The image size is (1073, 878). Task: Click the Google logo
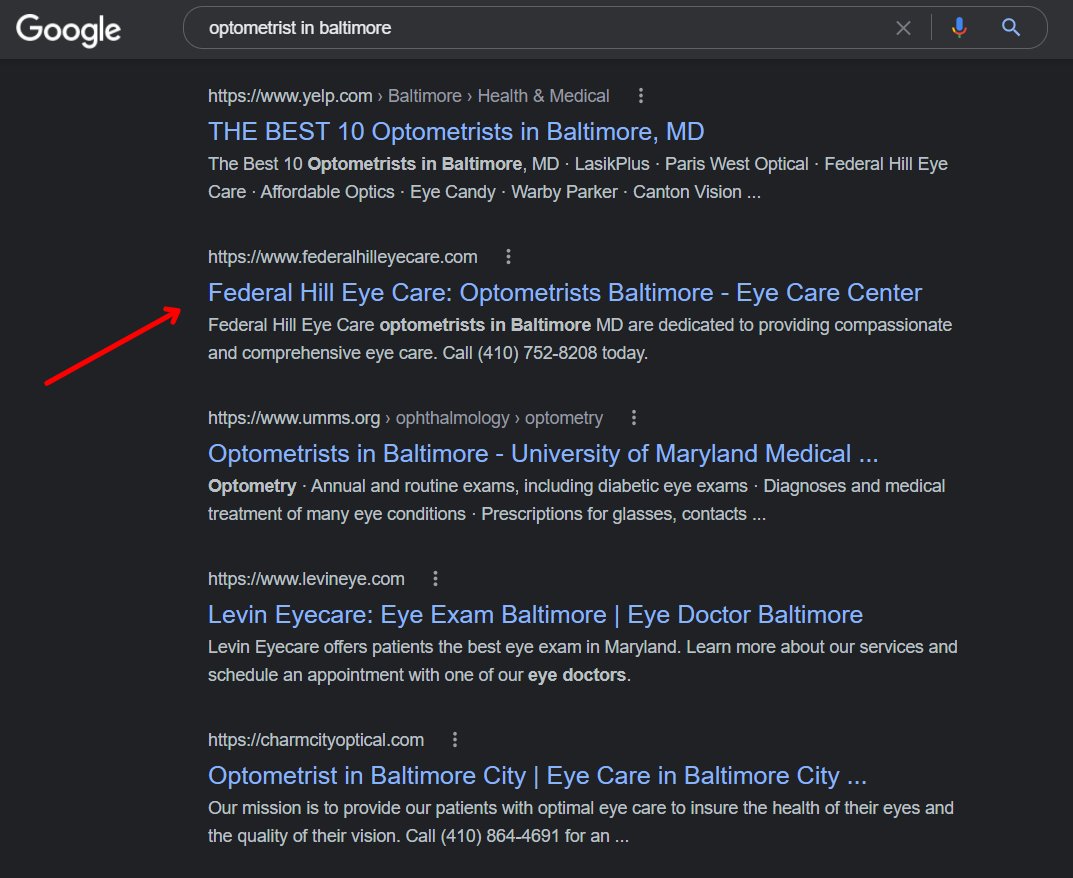[x=68, y=29]
